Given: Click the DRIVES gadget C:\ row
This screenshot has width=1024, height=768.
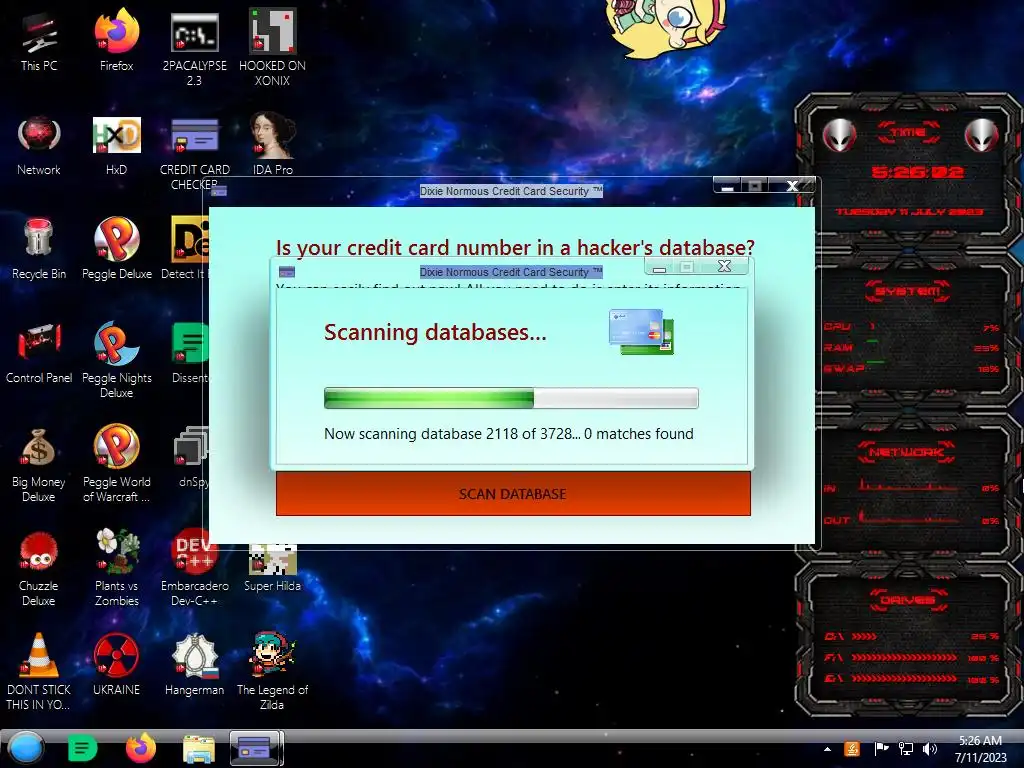Looking at the screenshot, I should pyautogui.click(x=912, y=636).
